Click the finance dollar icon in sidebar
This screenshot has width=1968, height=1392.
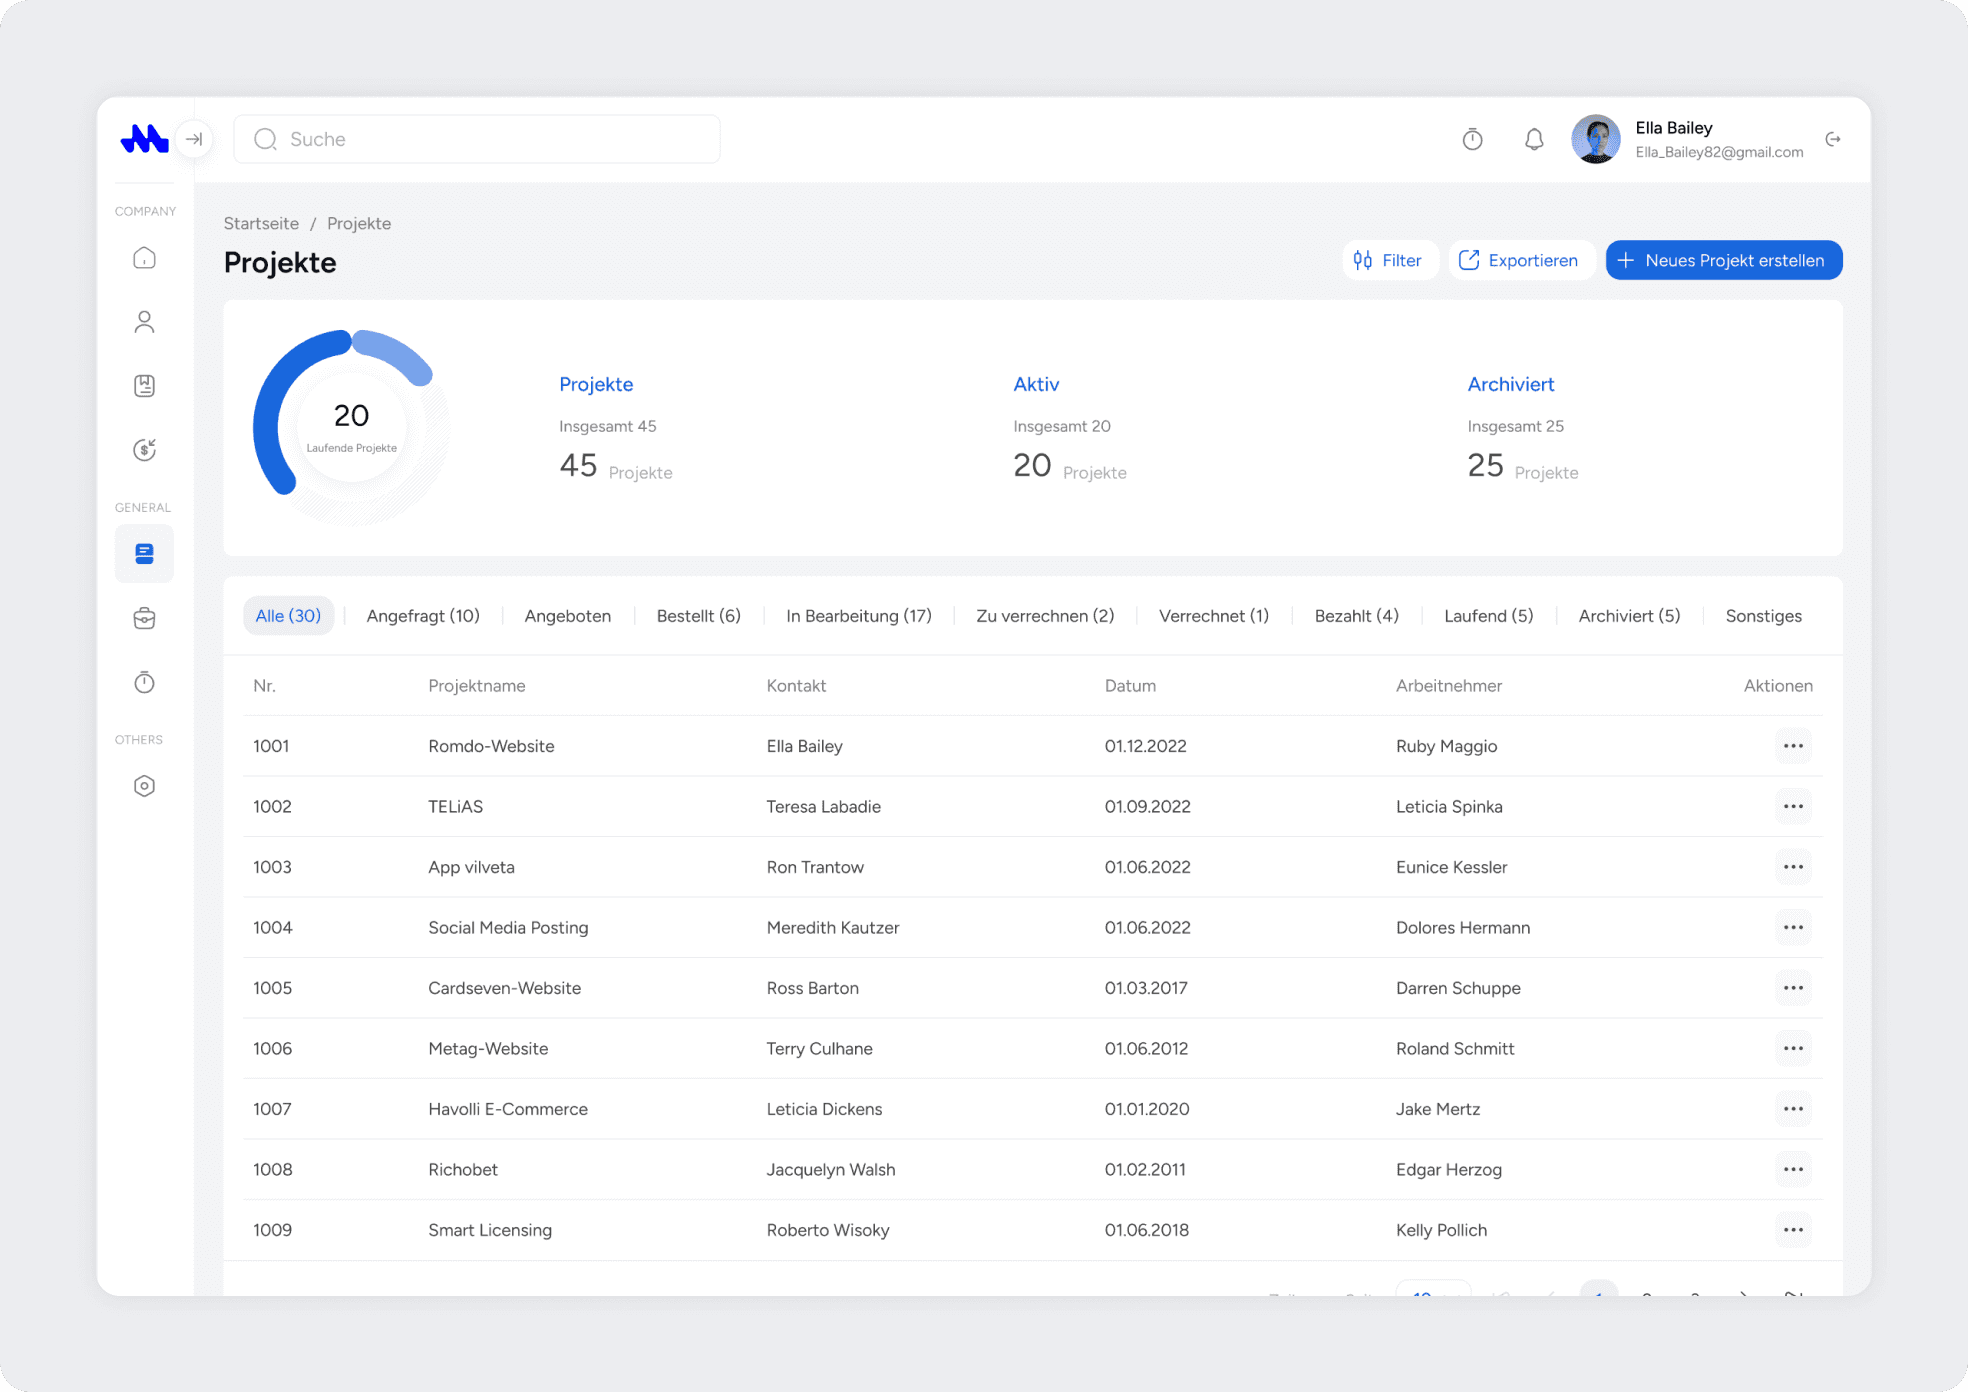pos(144,450)
